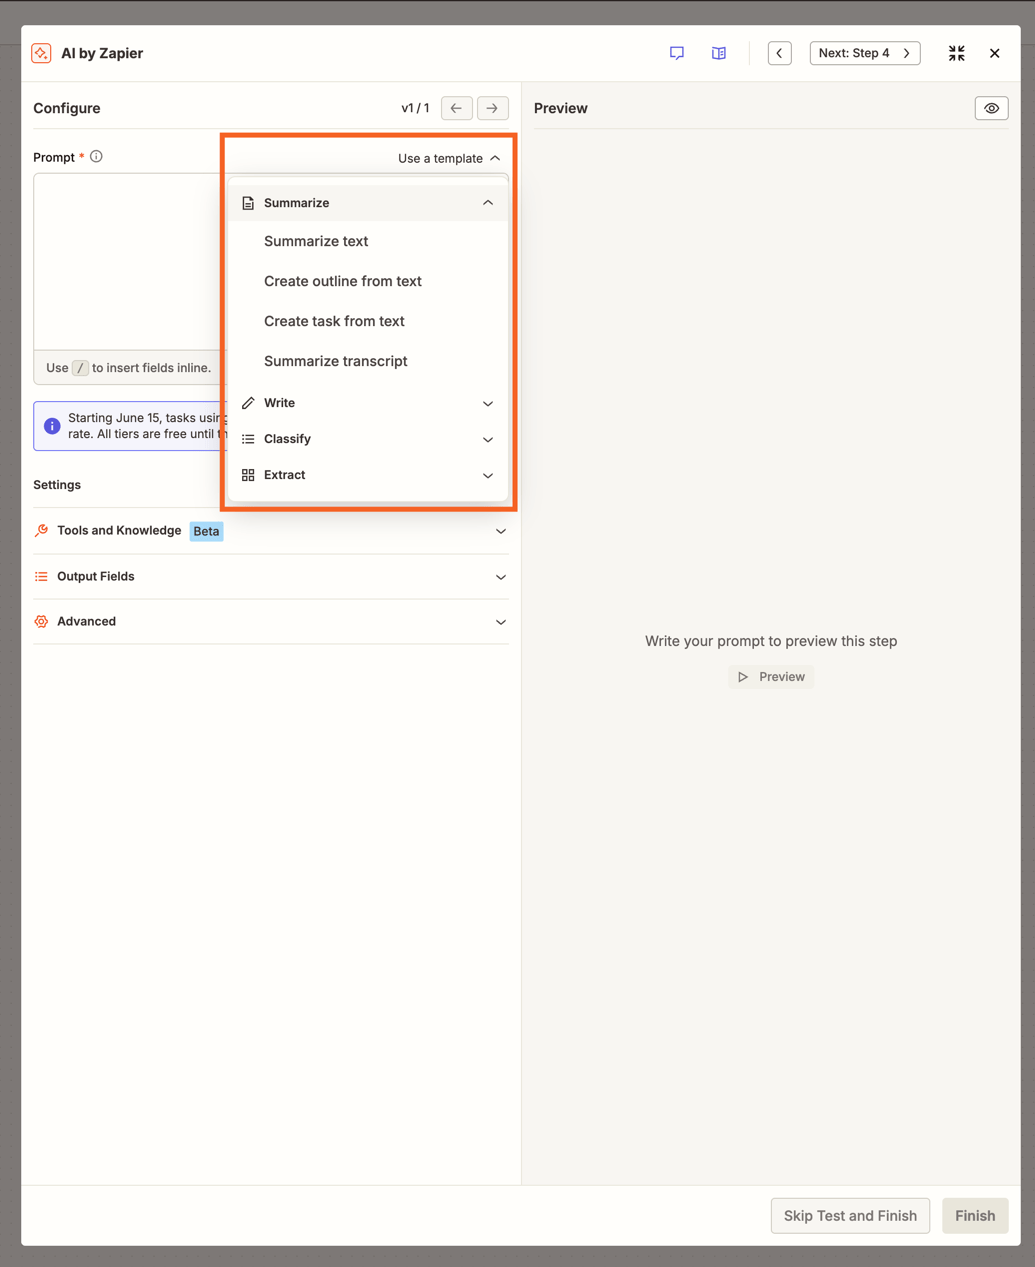Viewport: 1035px width, 1267px height.
Task: Click the slash key hint in prompt footer
Action: click(x=80, y=368)
